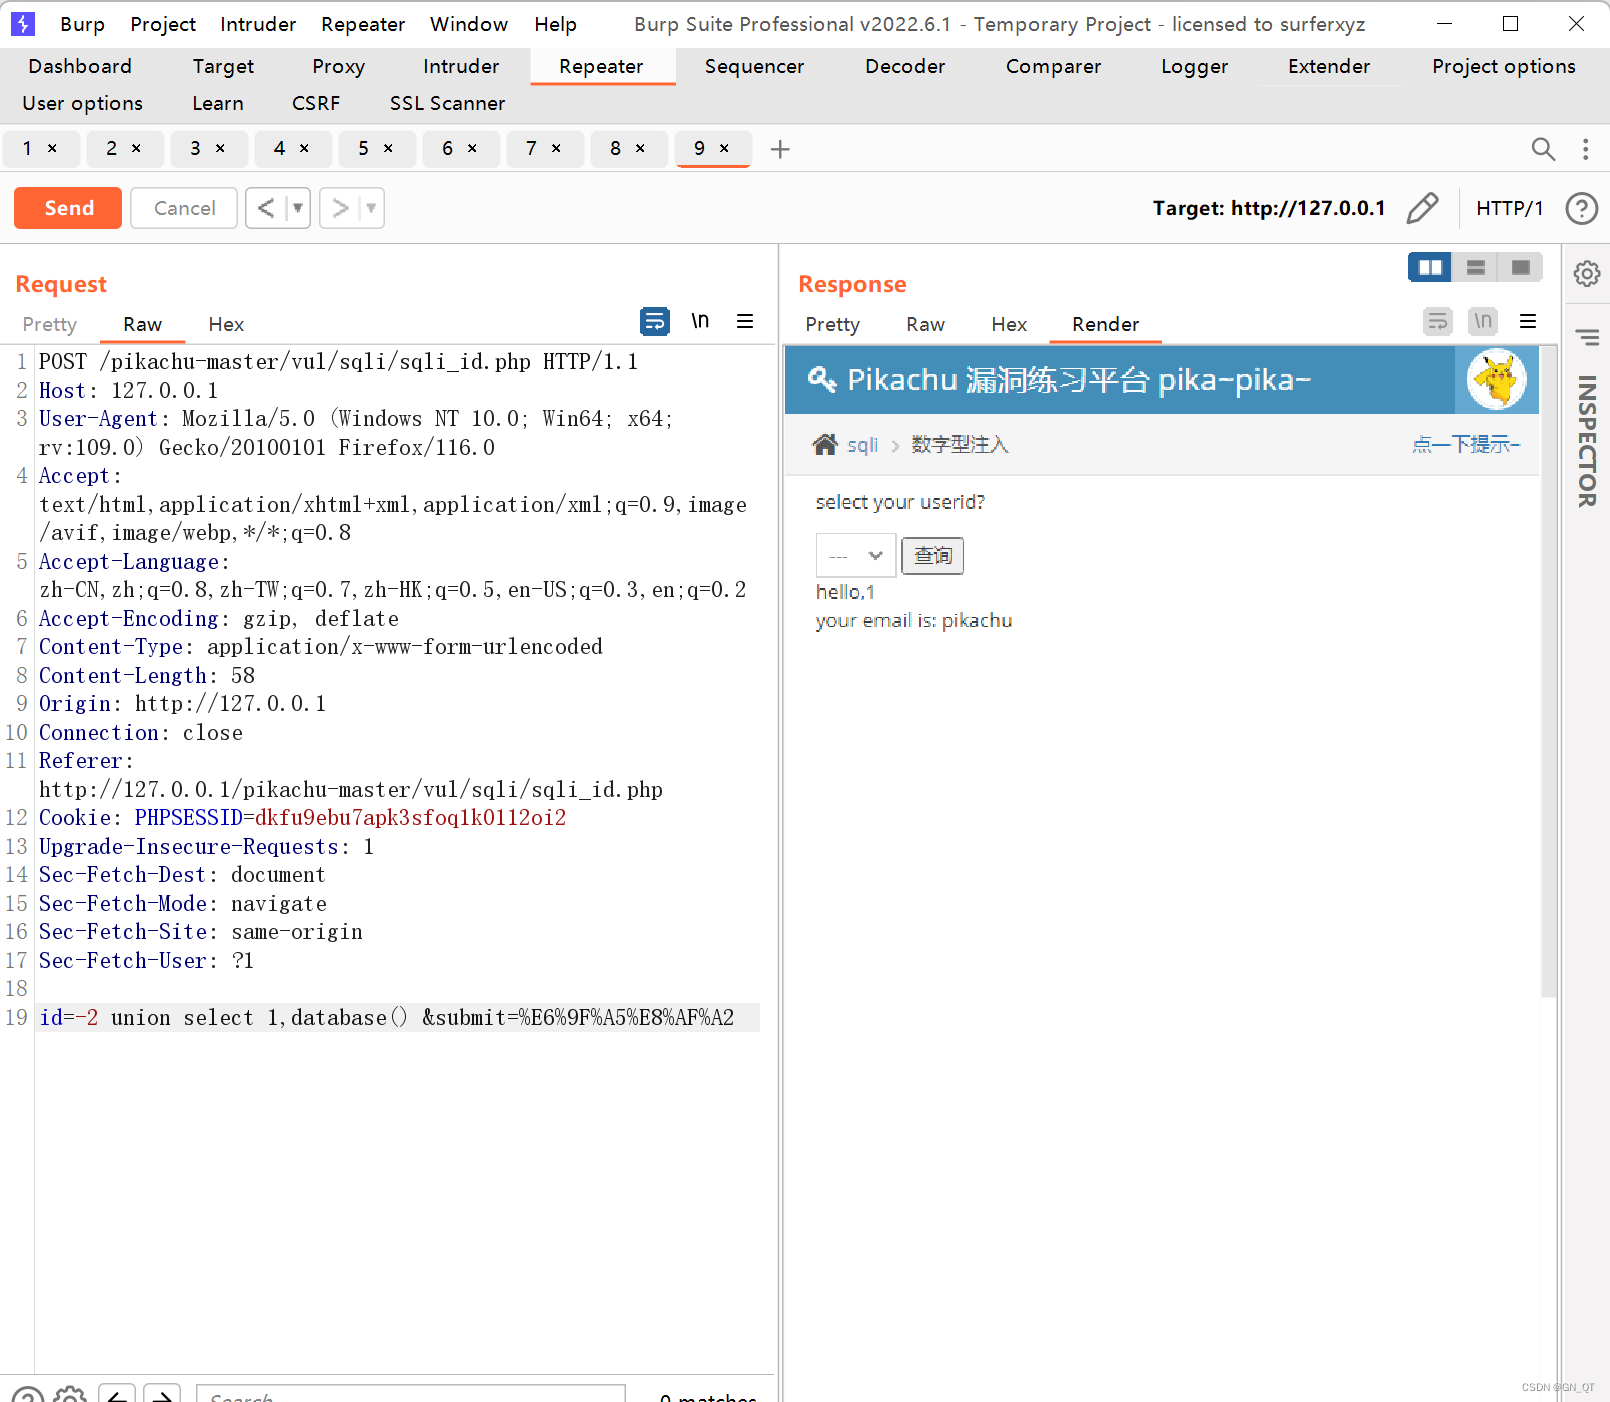Open the Burp menu
Image resolution: width=1610 pixels, height=1402 pixels.
(82, 24)
